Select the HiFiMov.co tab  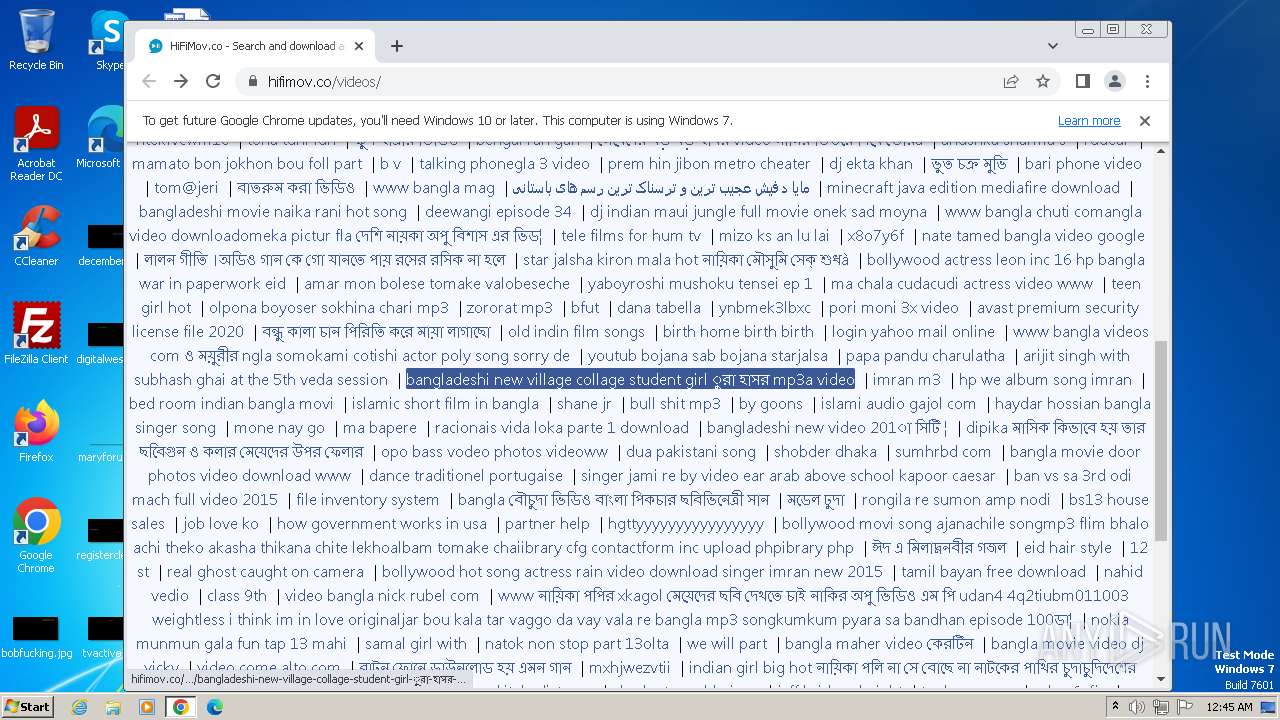coord(255,46)
